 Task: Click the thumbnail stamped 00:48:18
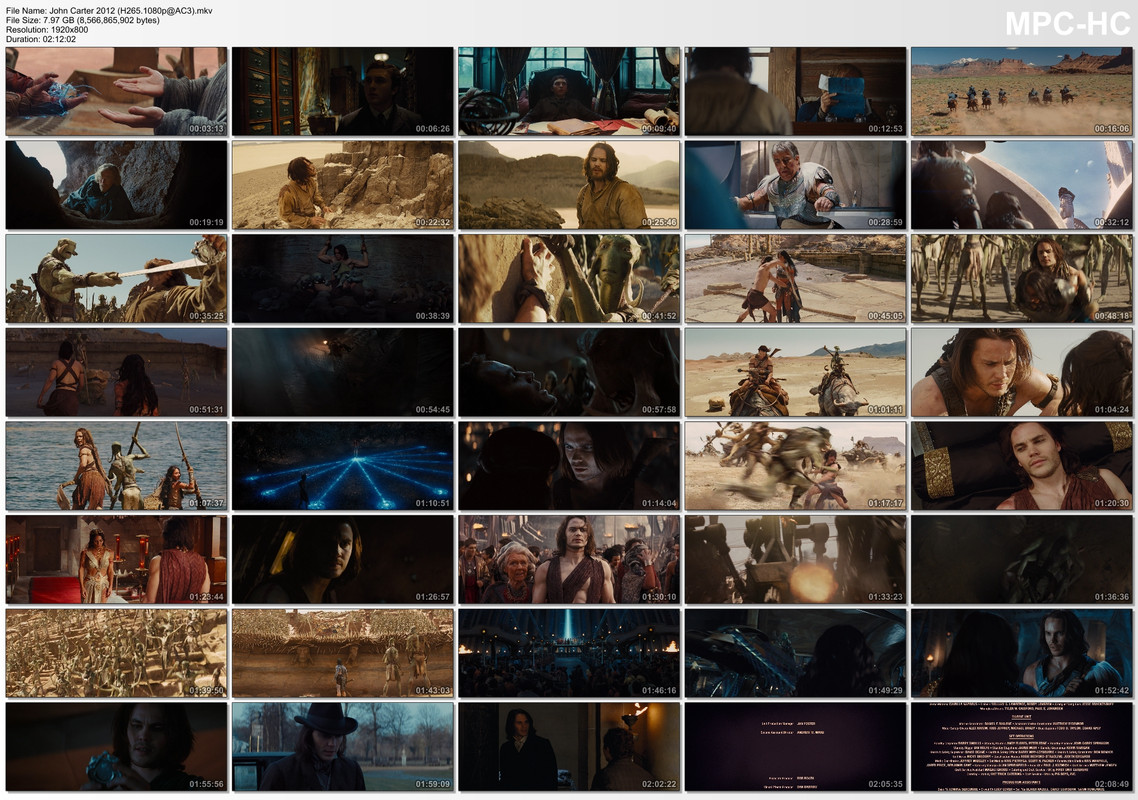[1022, 279]
